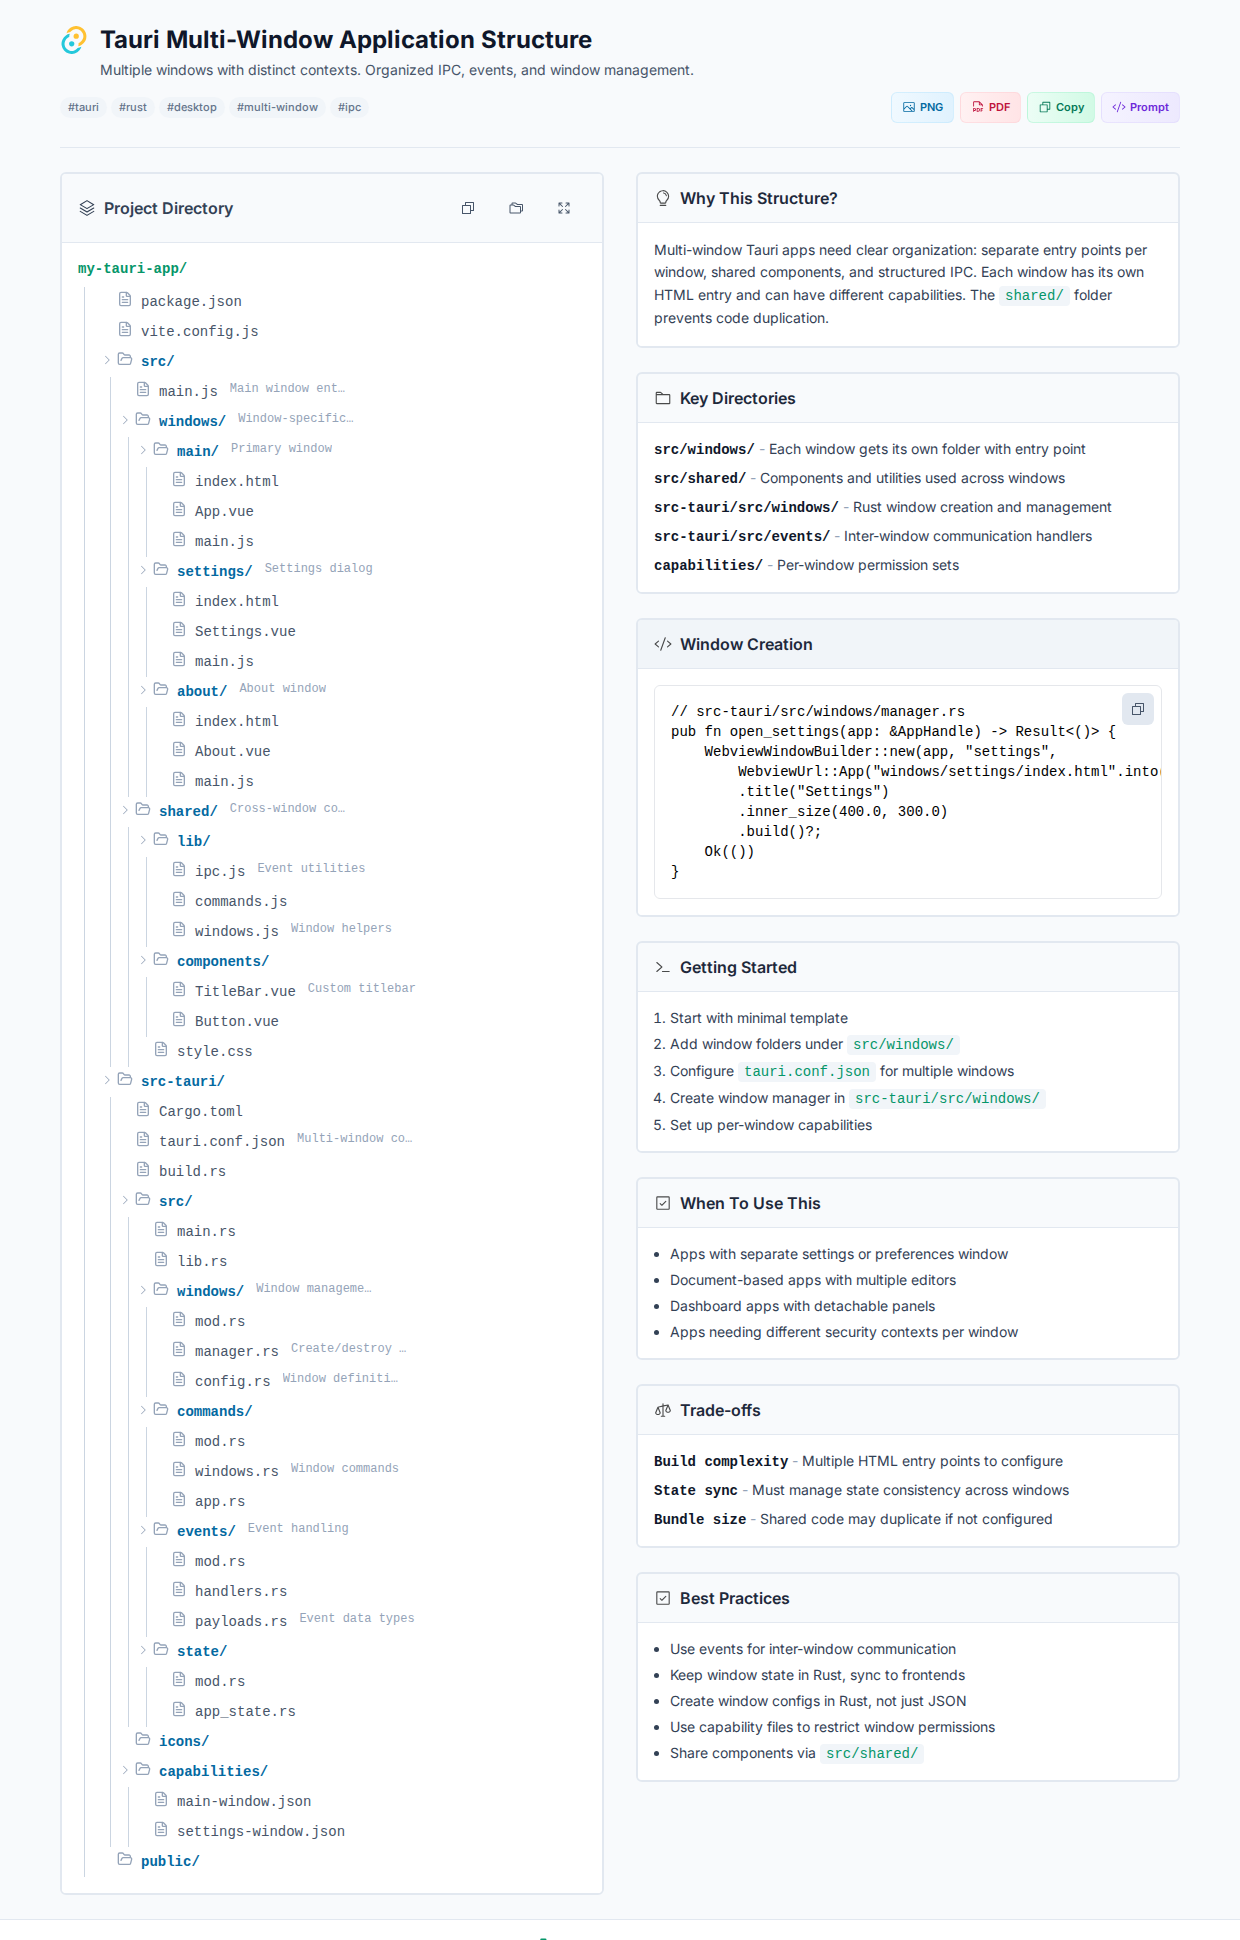
Task: Select tauri.conf.json file in the tree
Action: coord(221,1141)
